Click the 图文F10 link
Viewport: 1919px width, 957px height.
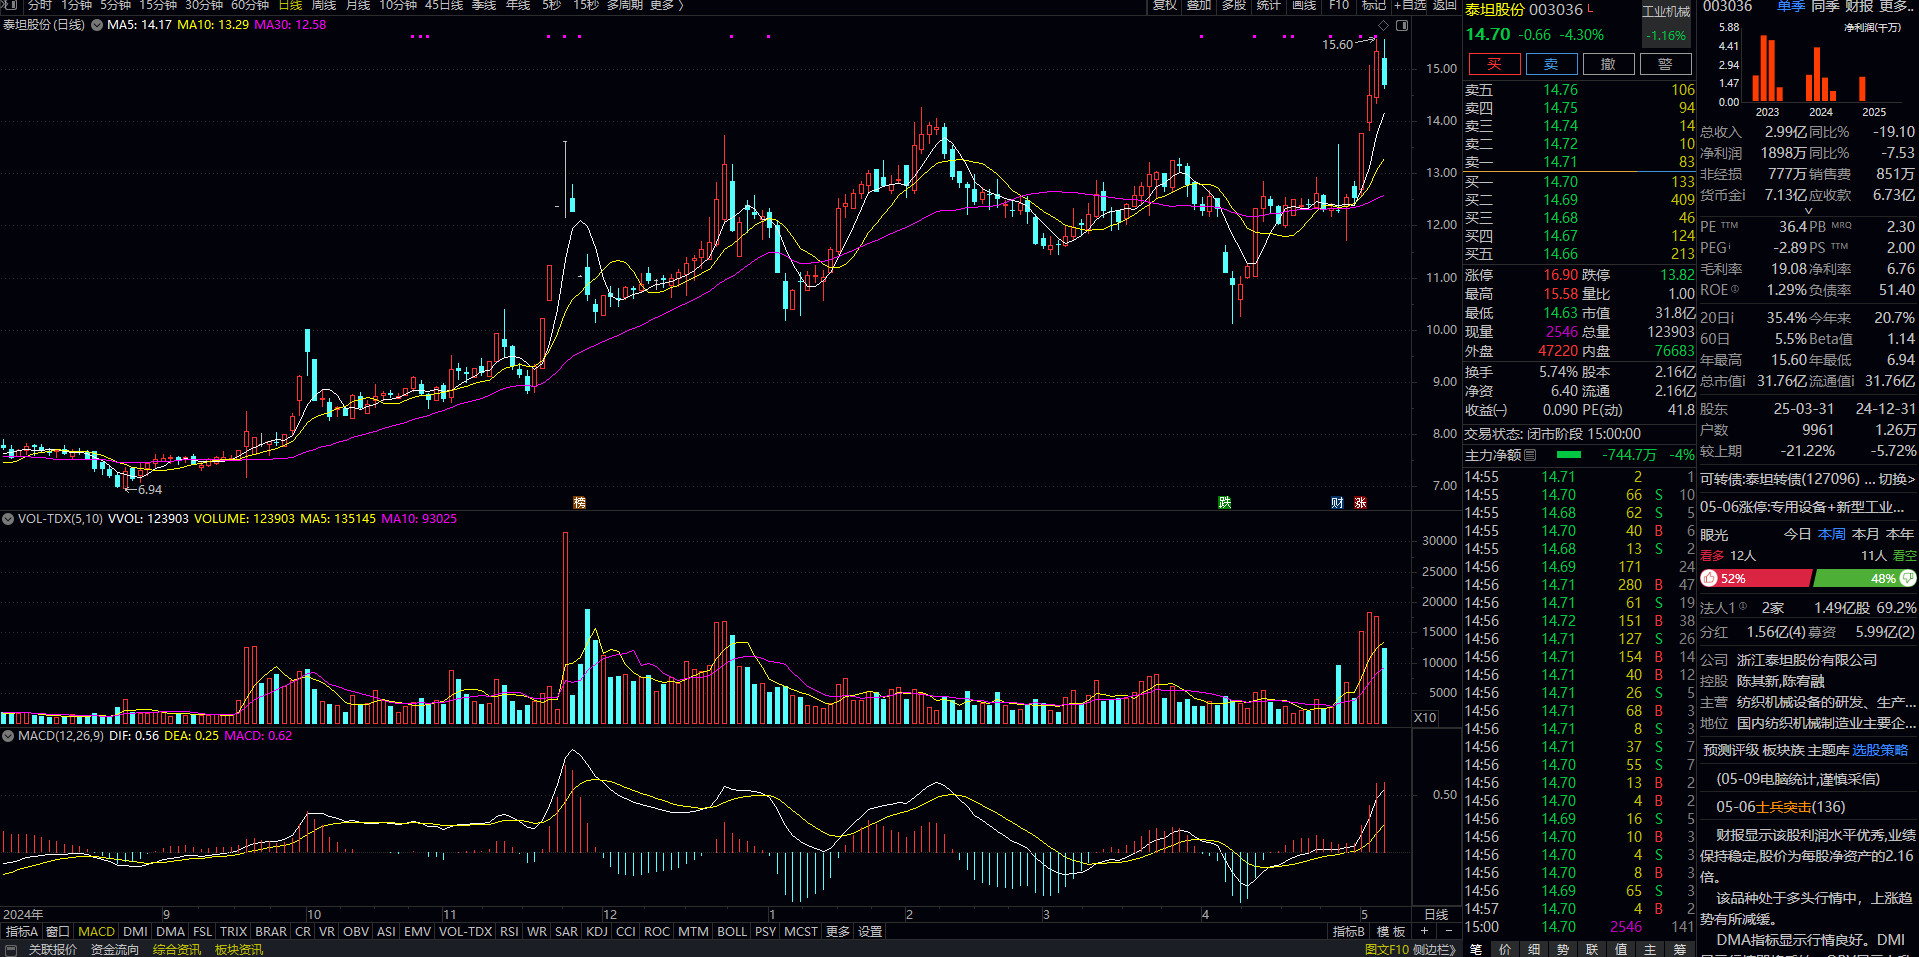point(1386,949)
